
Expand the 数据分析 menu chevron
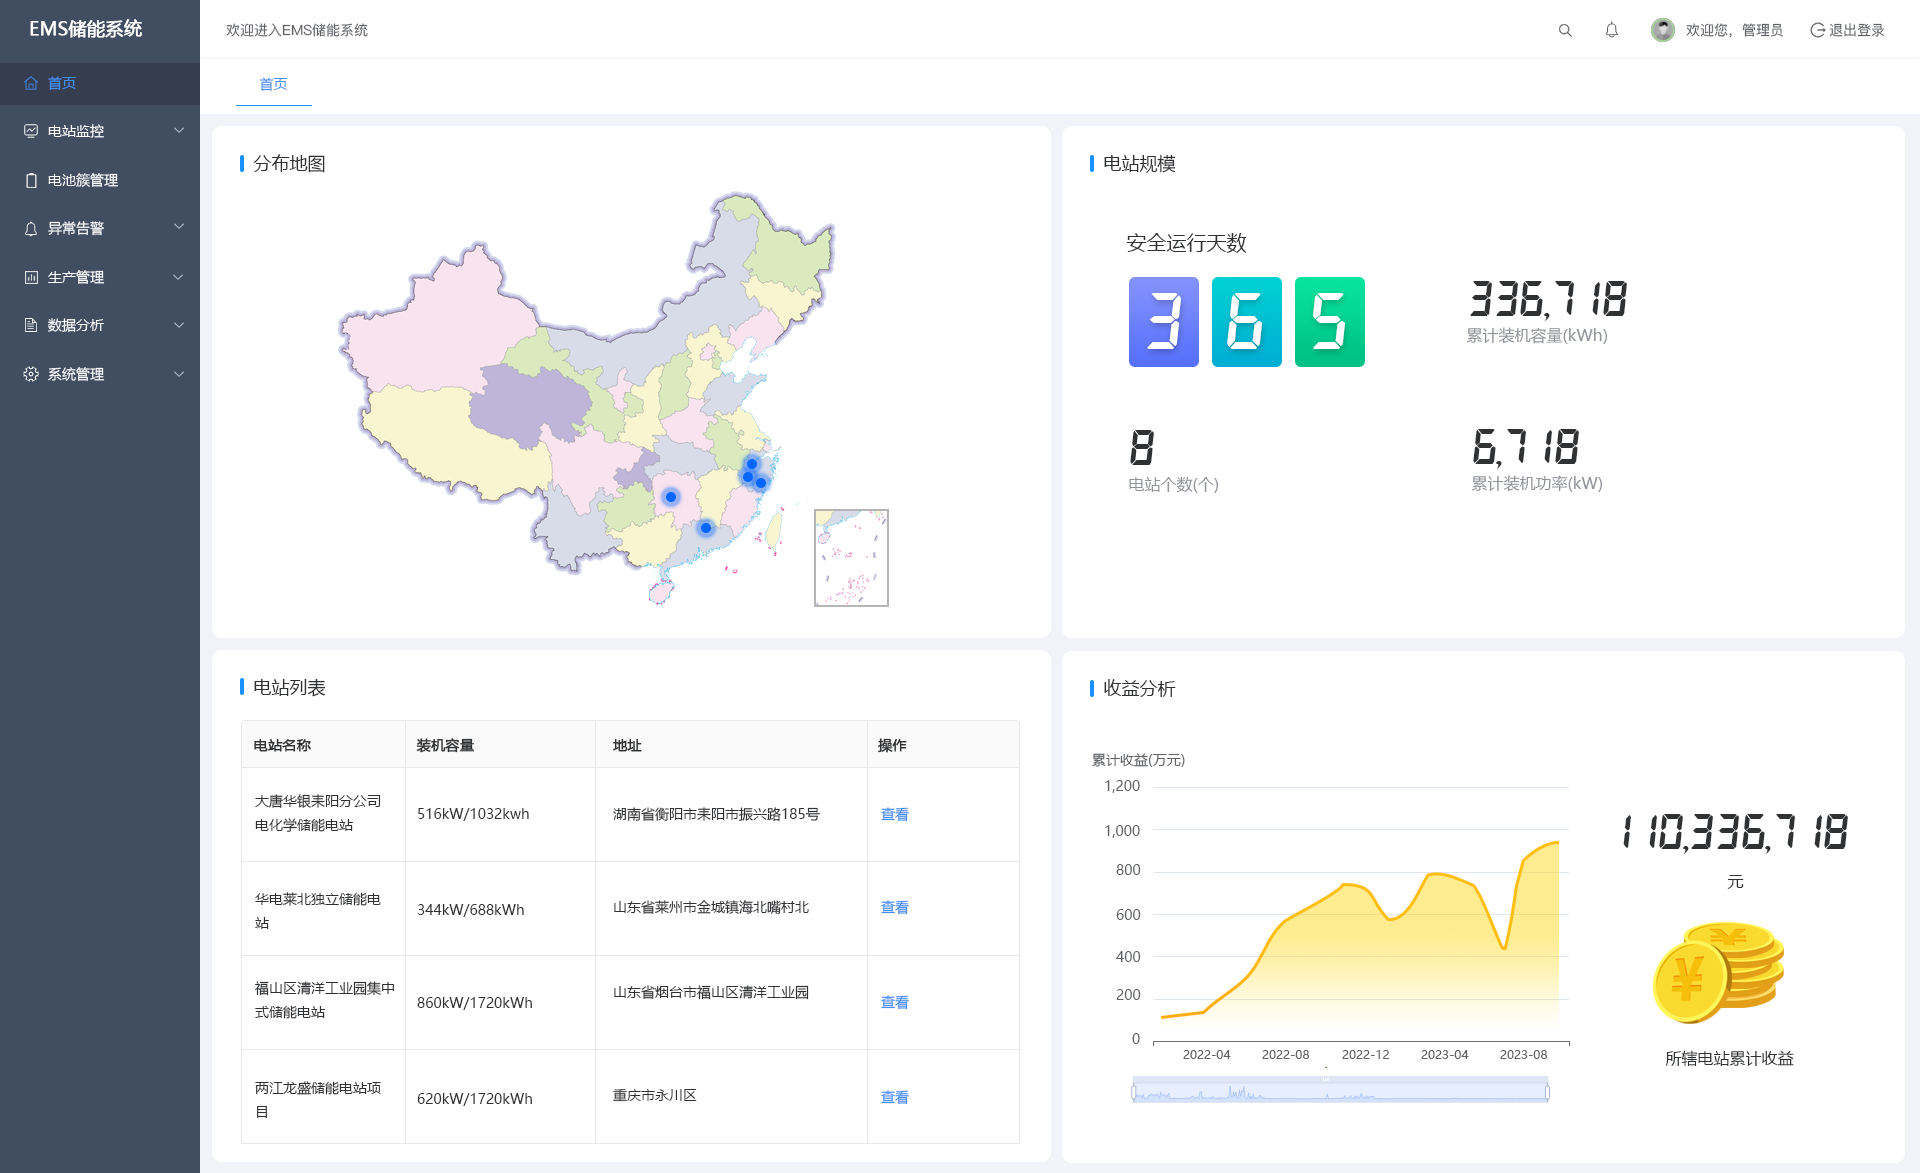click(x=179, y=325)
